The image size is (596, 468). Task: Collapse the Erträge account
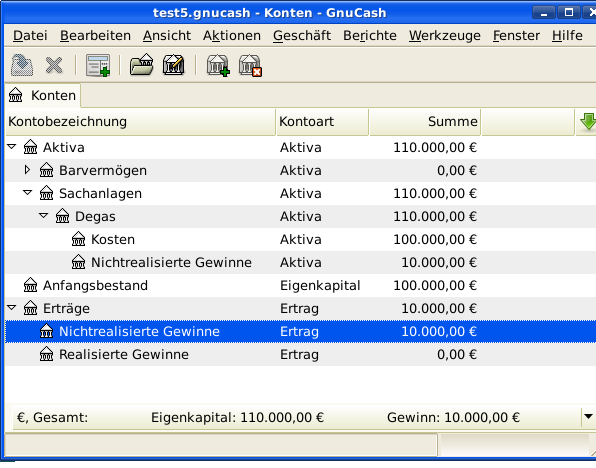tap(12, 307)
